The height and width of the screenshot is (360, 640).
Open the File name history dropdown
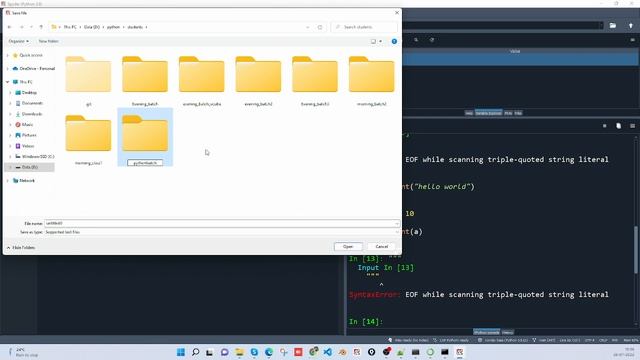pyautogui.click(x=396, y=224)
